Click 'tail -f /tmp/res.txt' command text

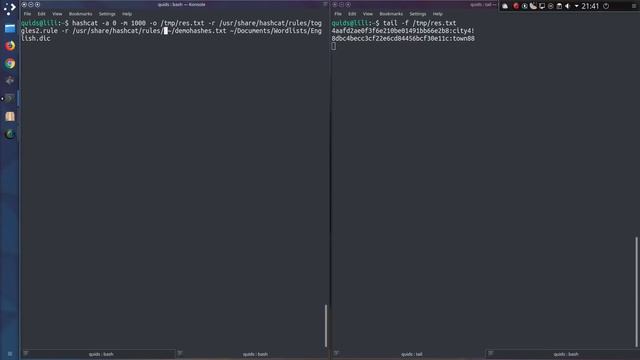click(420, 23)
